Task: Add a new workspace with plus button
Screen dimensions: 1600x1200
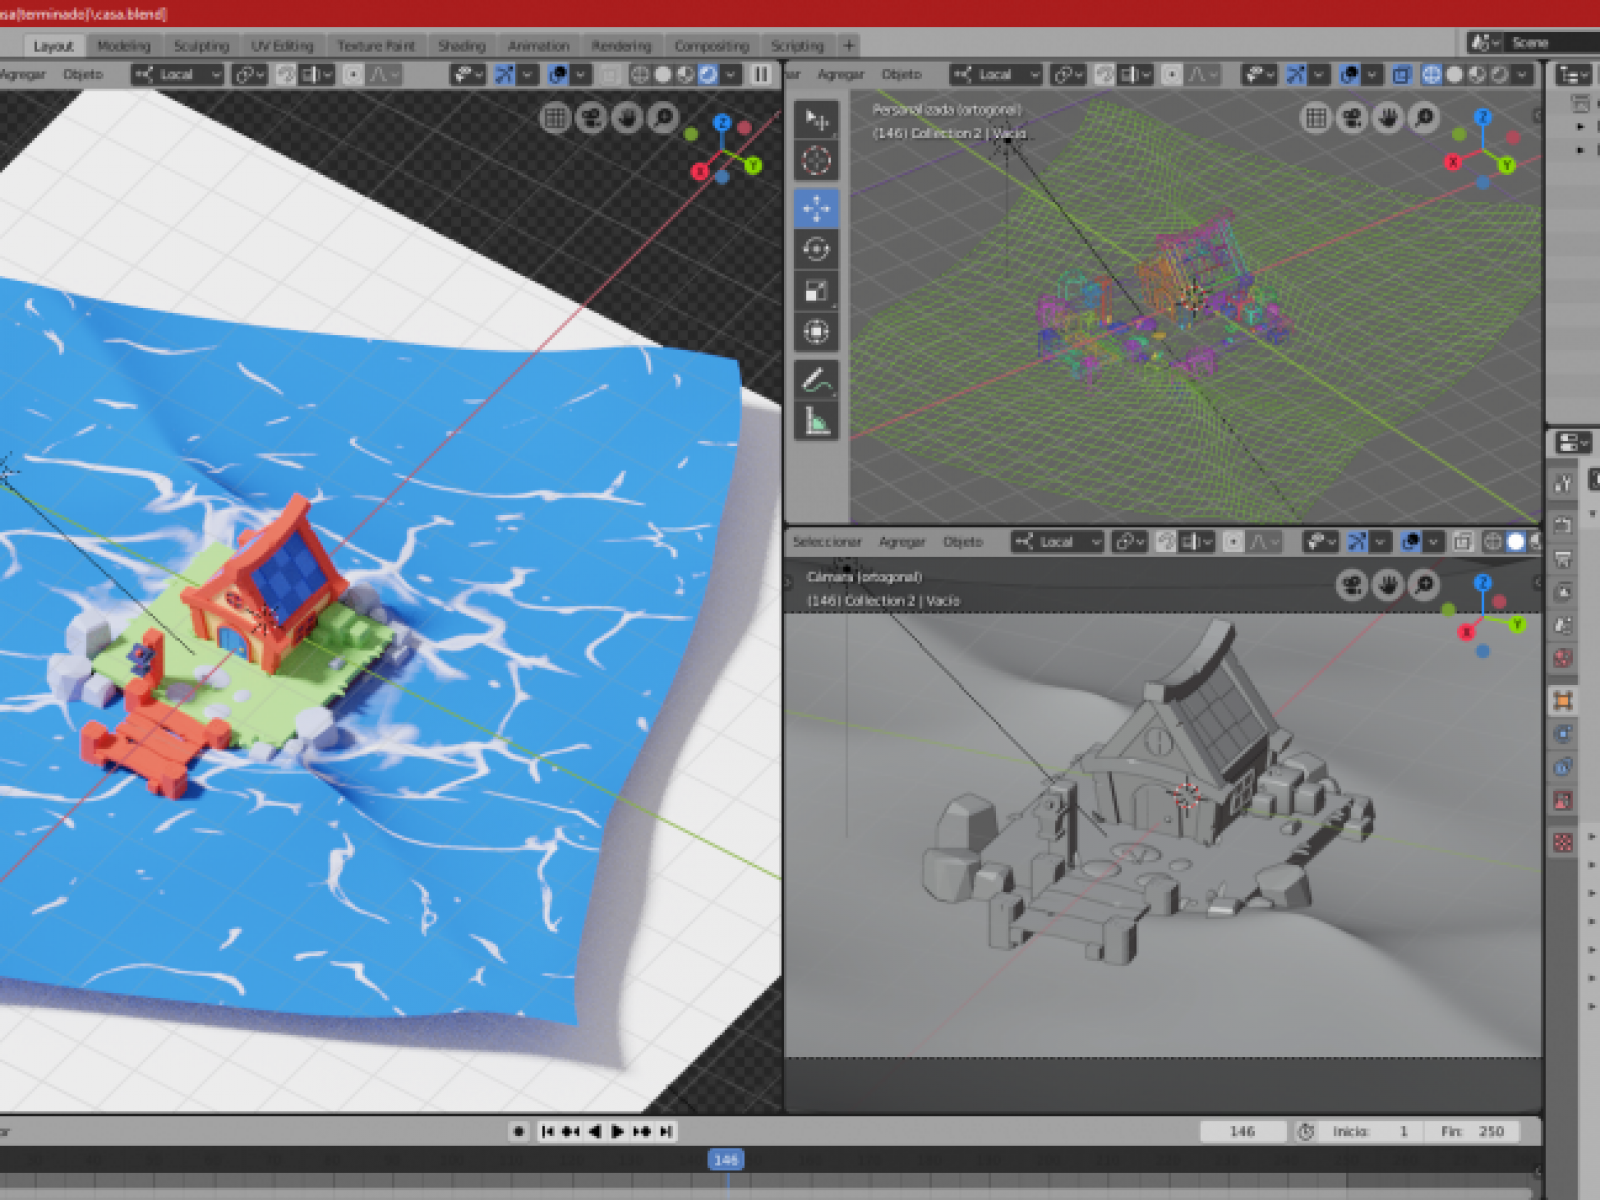Action: [x=848, y=45]
